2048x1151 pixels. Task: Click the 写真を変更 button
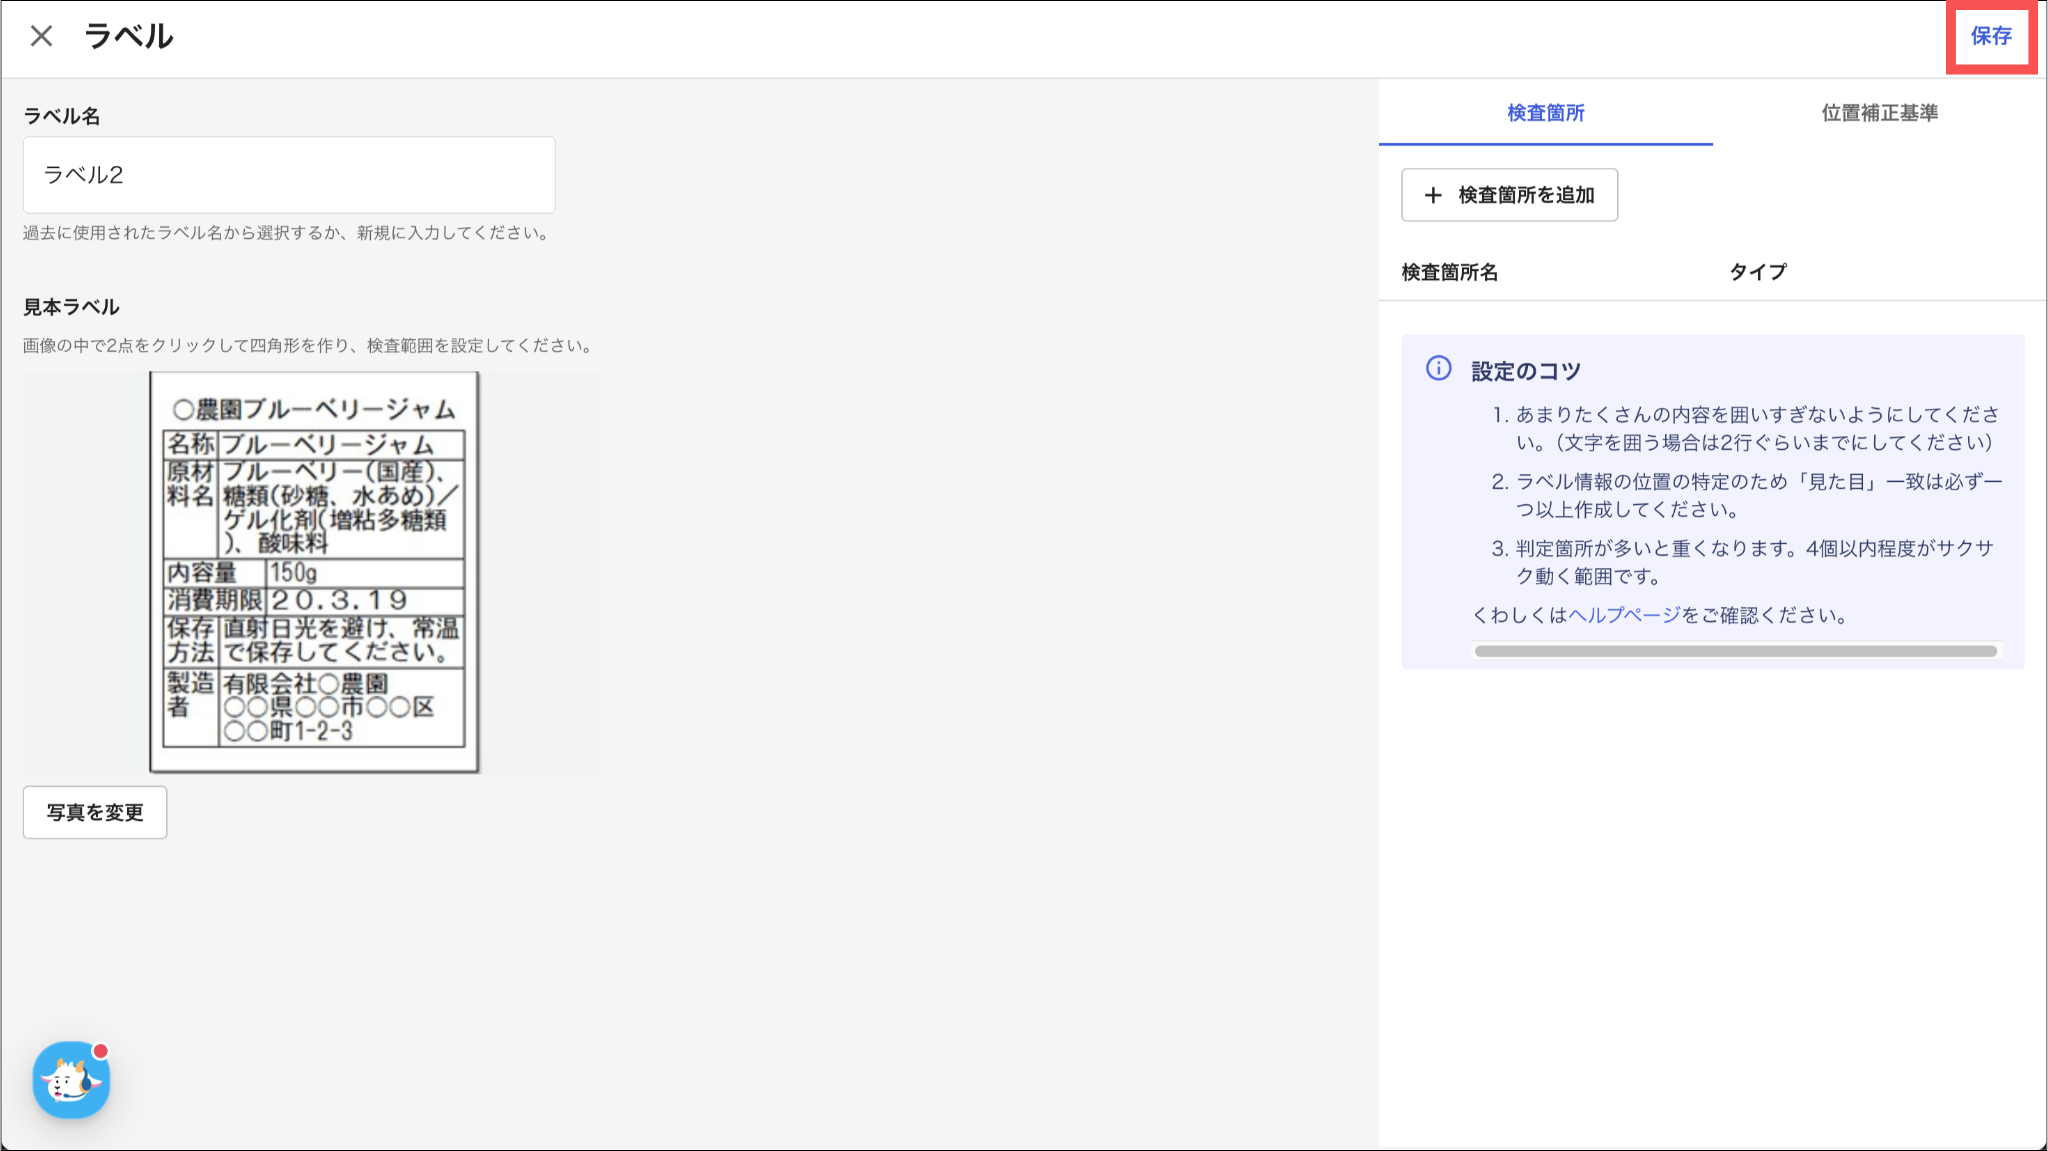coord(95,812)
